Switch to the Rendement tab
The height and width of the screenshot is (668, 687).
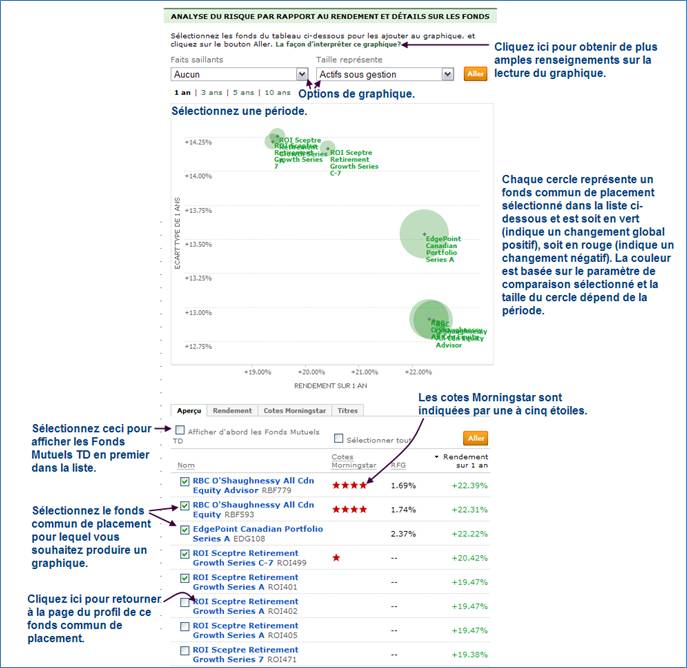[x=232, y=410]
